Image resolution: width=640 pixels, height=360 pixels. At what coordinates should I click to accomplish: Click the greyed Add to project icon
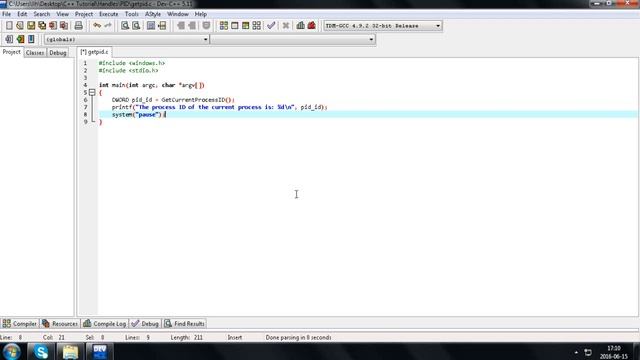(181, 26)
